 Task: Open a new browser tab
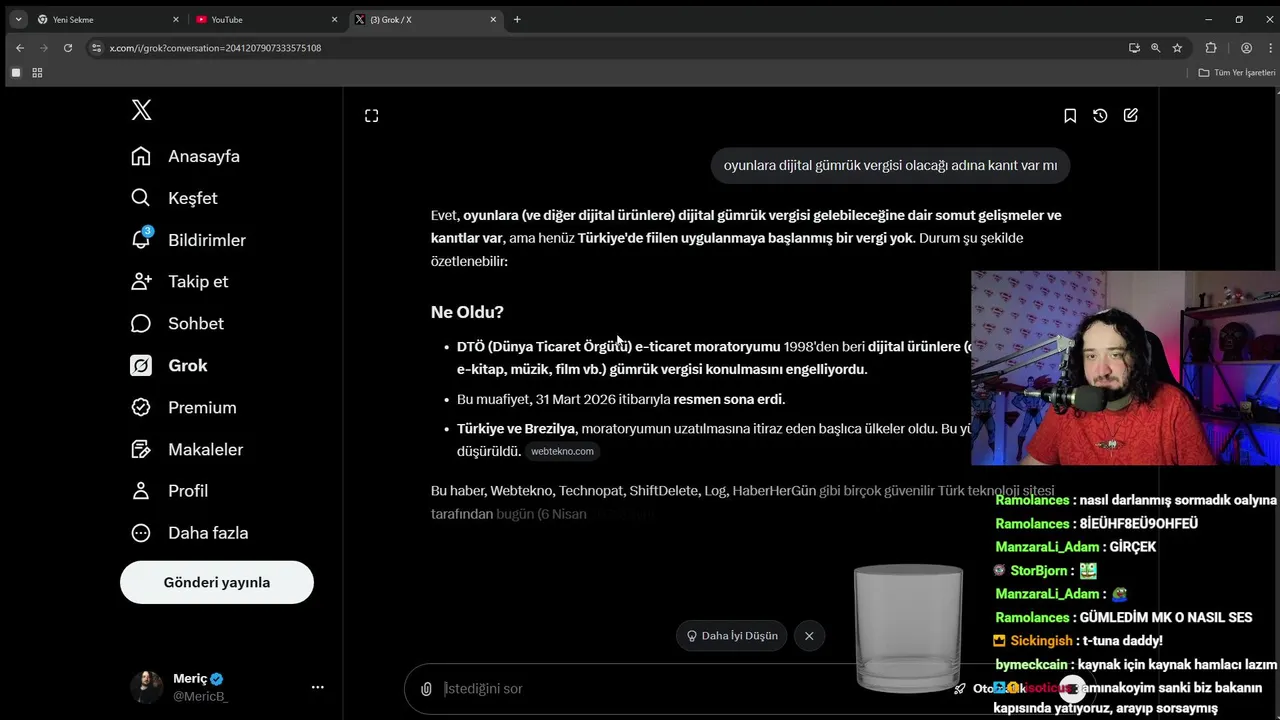[x=517, y=19]
